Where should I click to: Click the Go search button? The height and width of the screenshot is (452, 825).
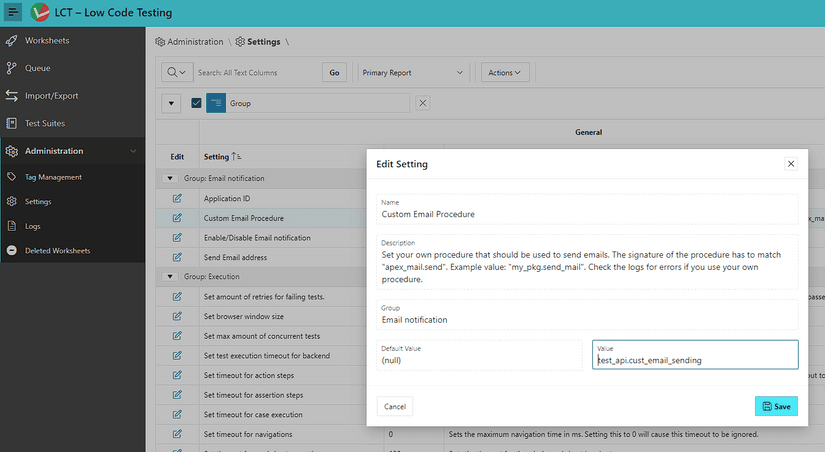(x=334, y=73)
